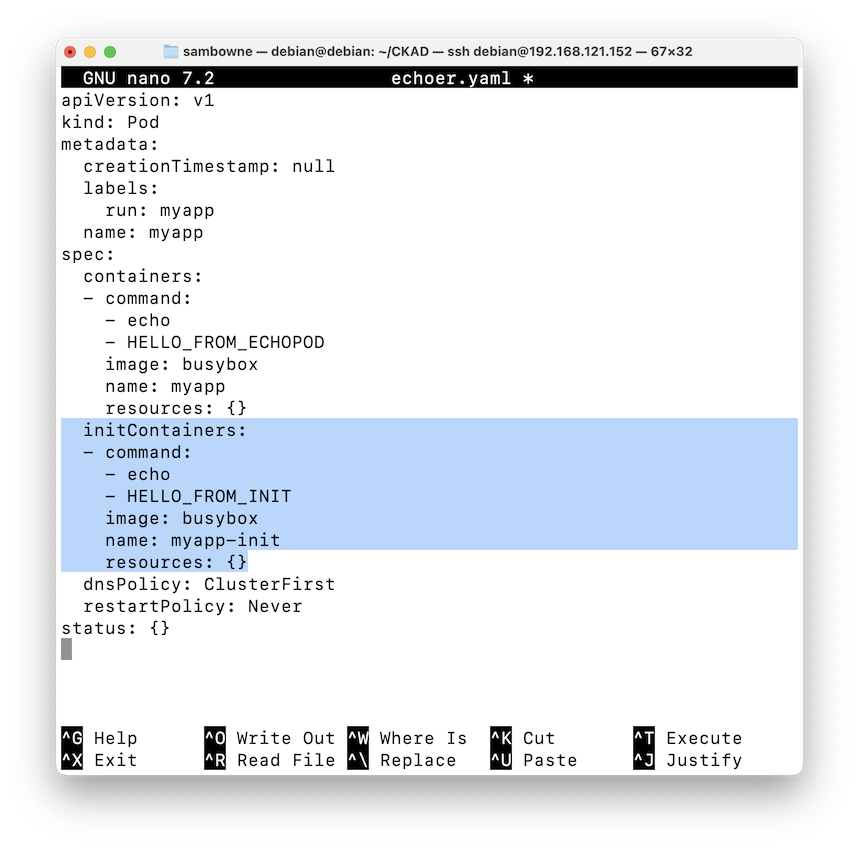This screenshot has height=849, width=859.
Task: Click the yellow minimize window button
Action: [90, 52]
